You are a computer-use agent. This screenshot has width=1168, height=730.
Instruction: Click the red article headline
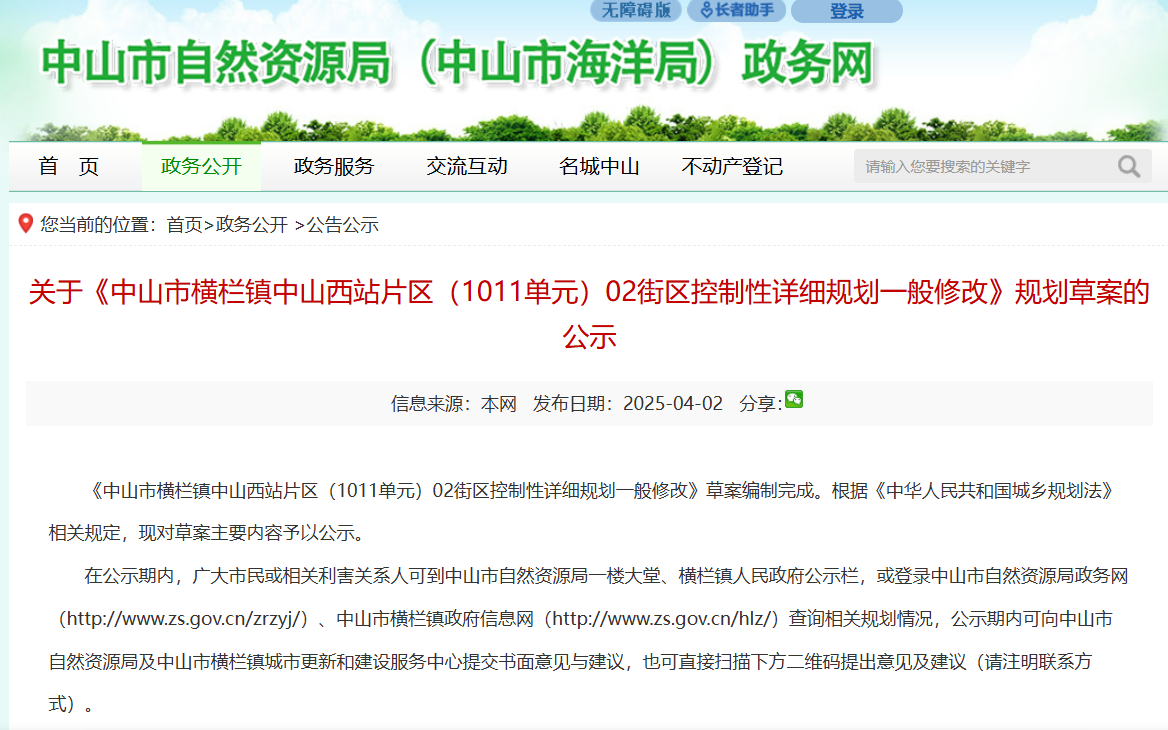point(589,314)
